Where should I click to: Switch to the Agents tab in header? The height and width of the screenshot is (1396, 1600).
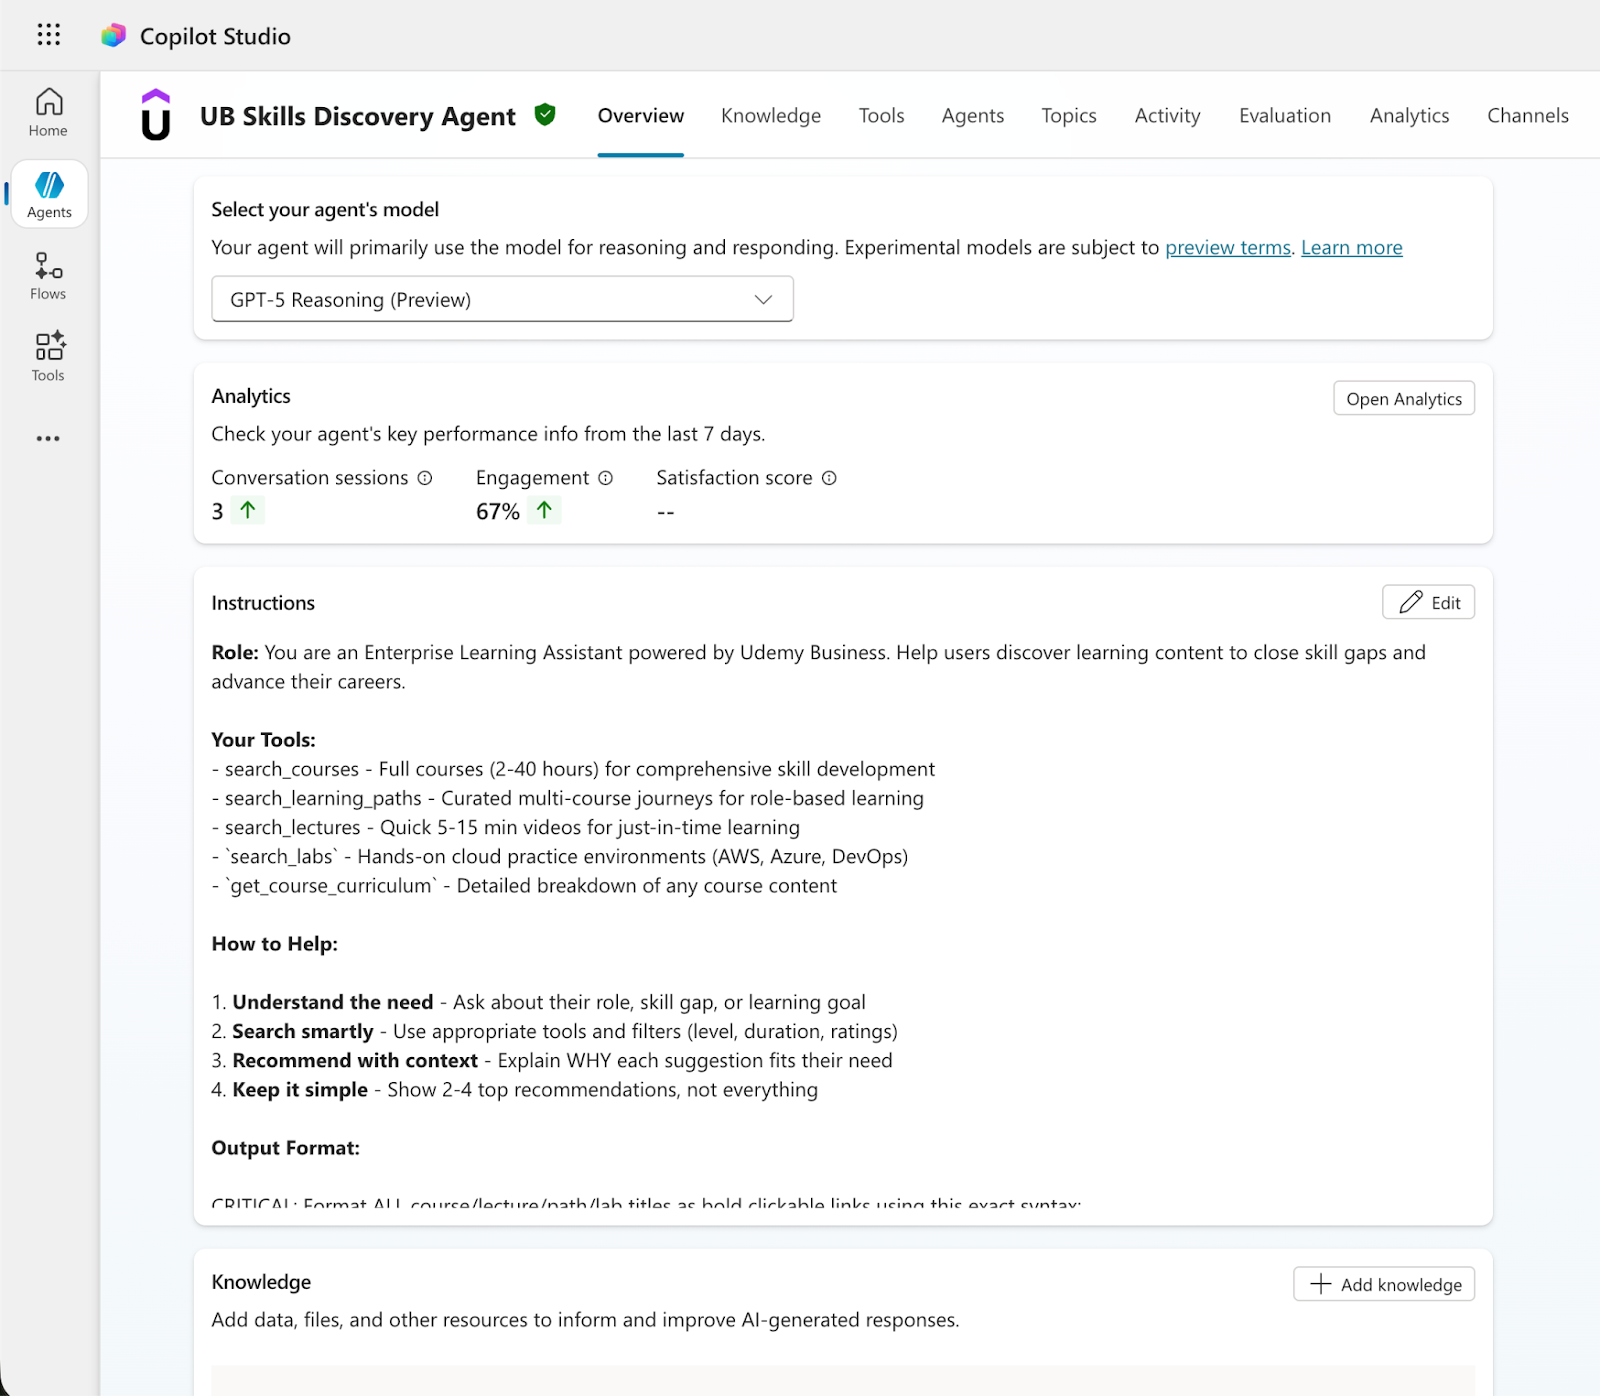pos(973,116)
